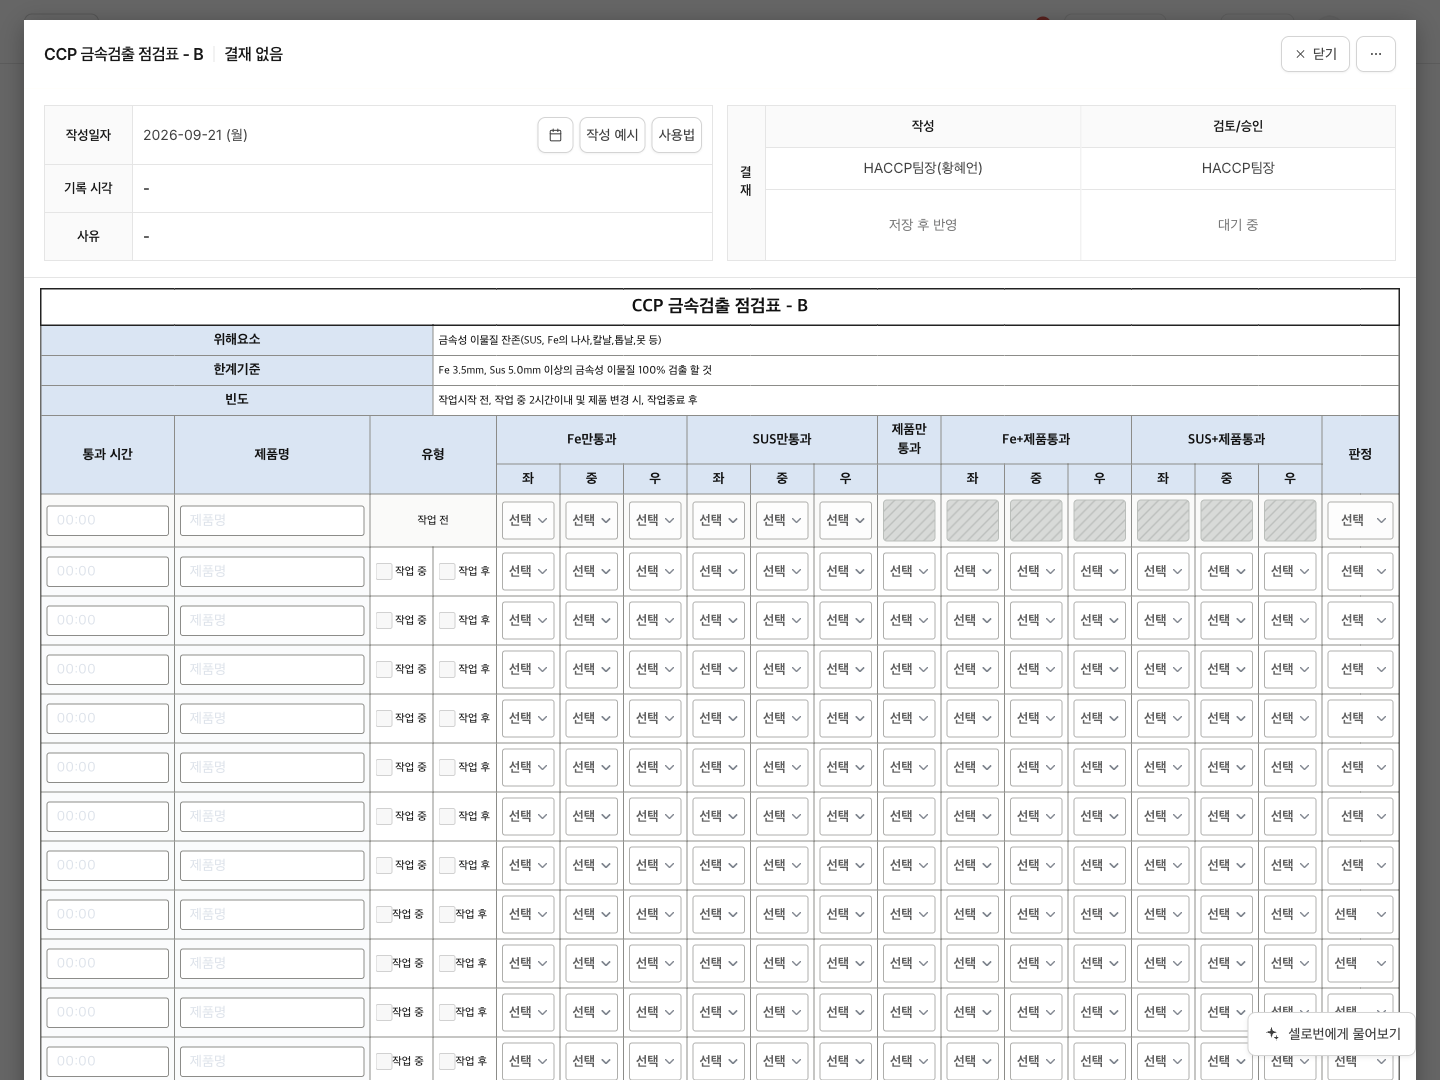The height and width of the screenshot is (1080, 1440).
Task: Click the 한계기준 row label
Action: point(237,370)
